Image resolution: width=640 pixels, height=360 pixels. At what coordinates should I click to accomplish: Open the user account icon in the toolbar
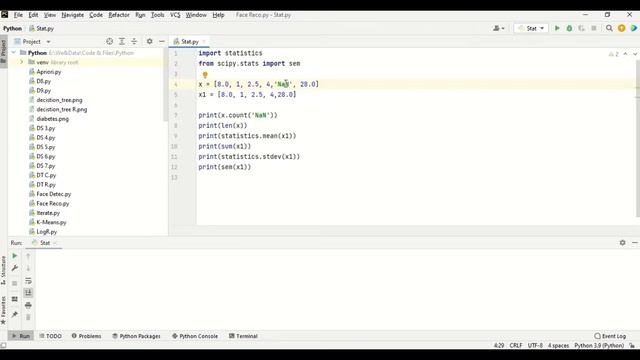click(498, 28)
